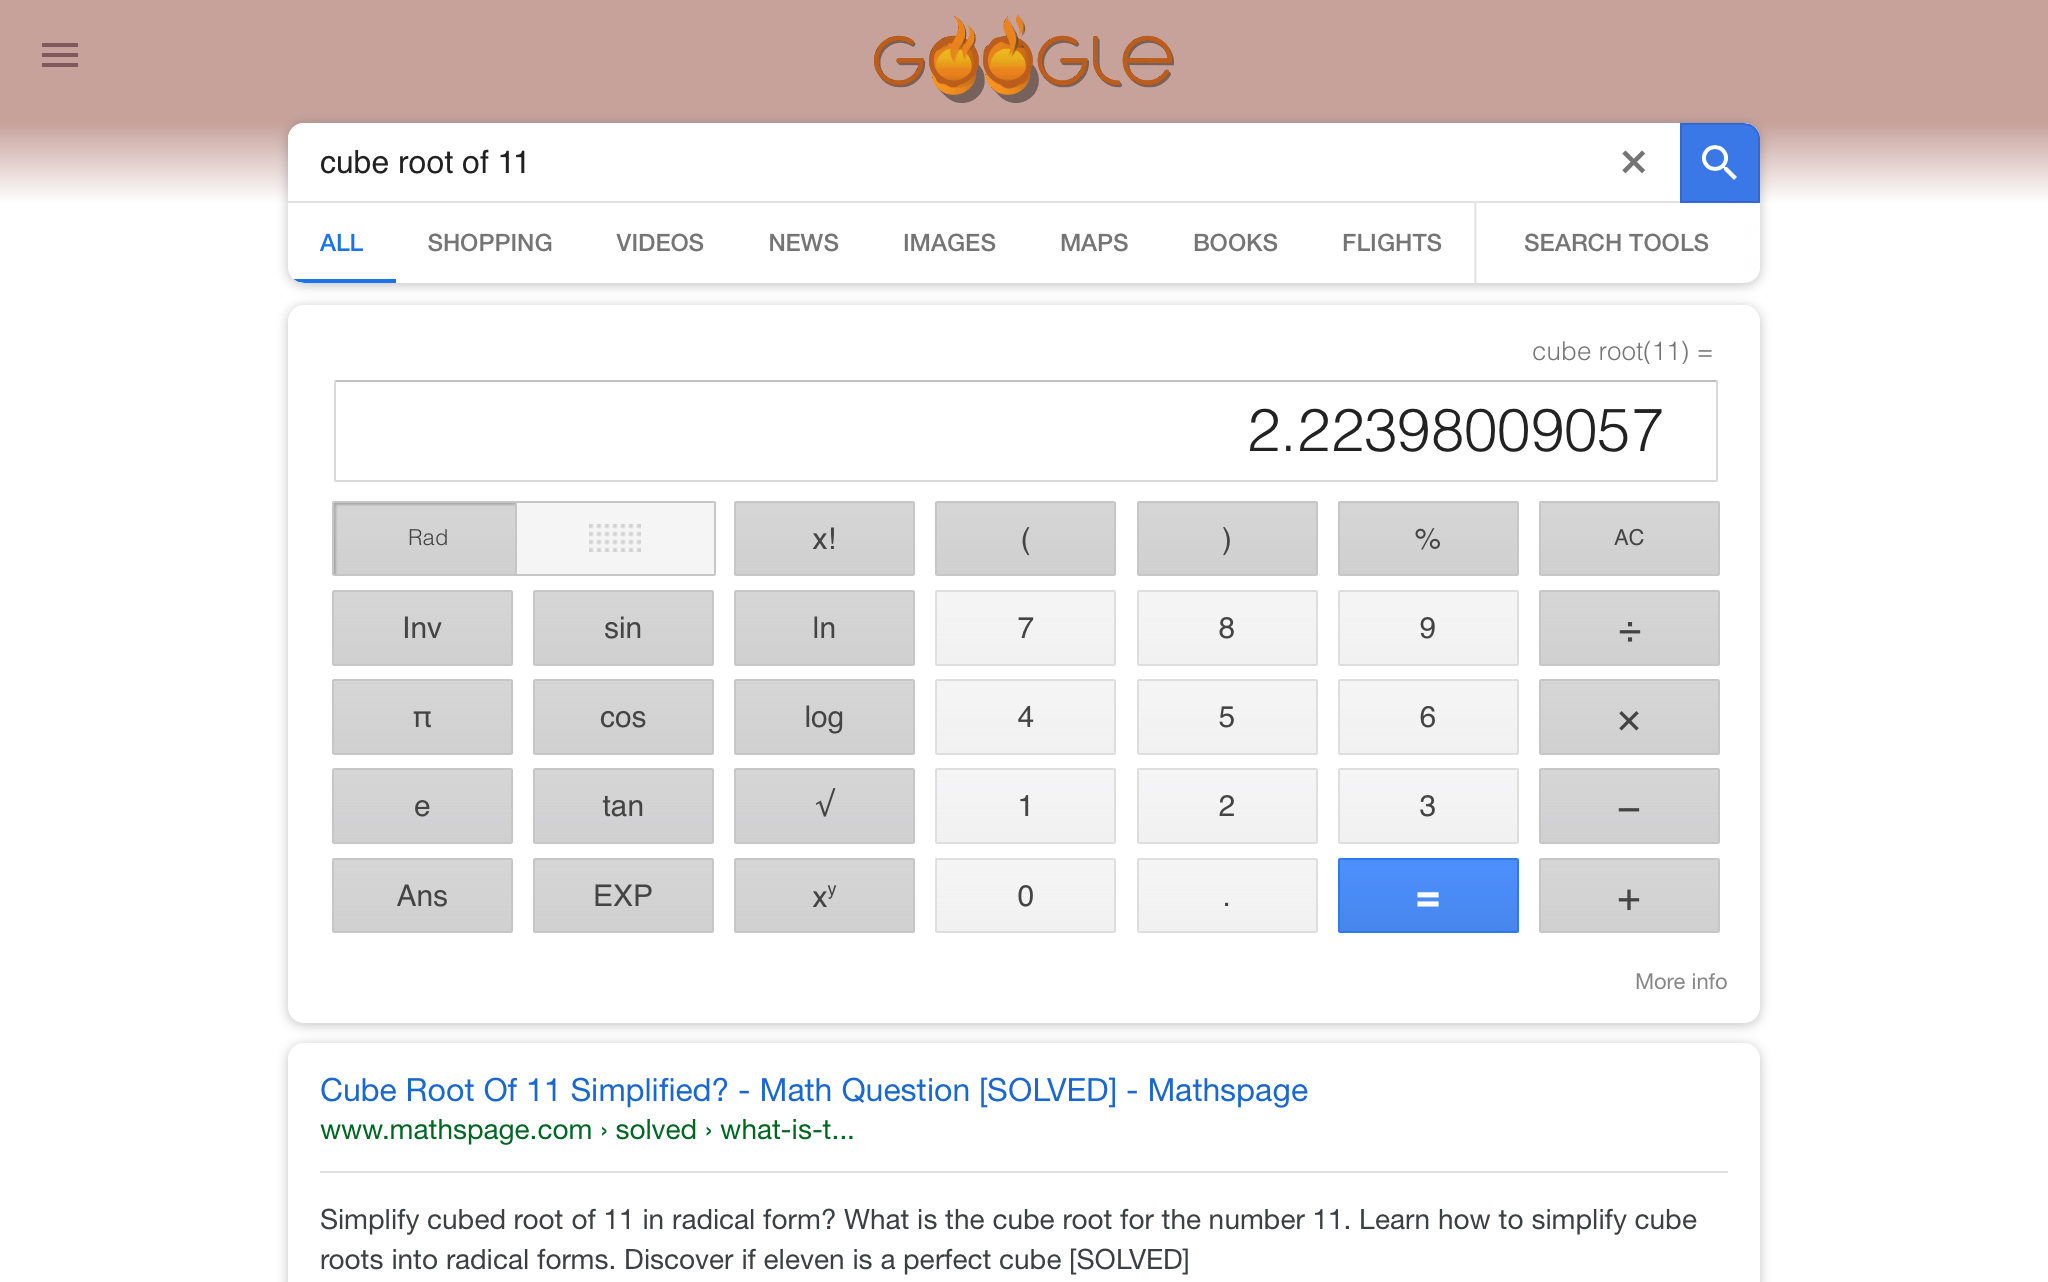
Task: Switch calculator to Rad mode
Action: (x=427, y=538)
